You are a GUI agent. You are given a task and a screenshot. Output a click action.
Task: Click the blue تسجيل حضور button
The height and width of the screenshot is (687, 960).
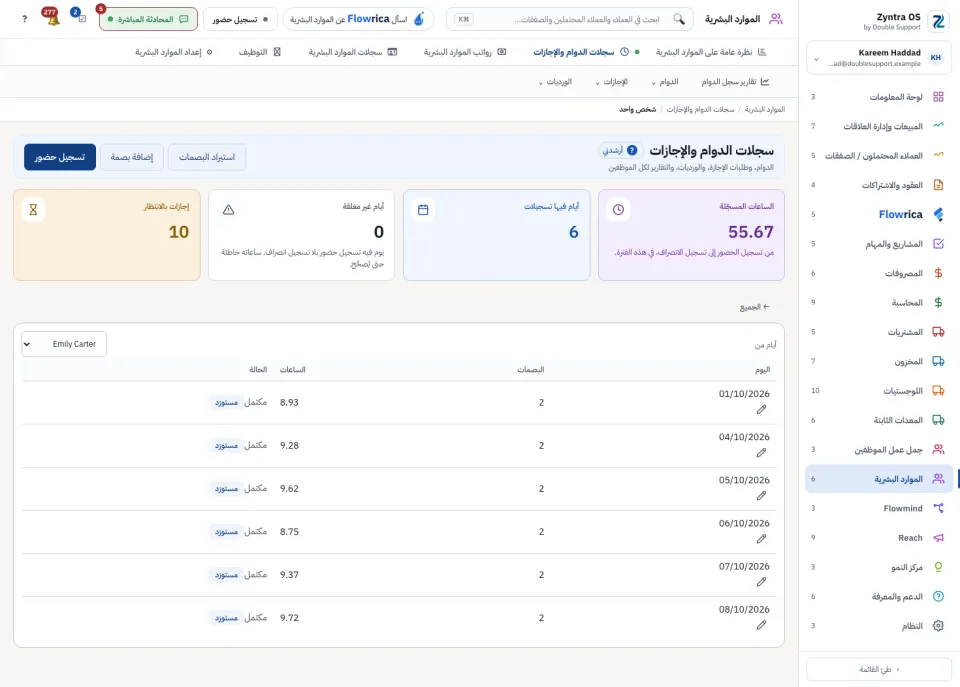(60, 157)
